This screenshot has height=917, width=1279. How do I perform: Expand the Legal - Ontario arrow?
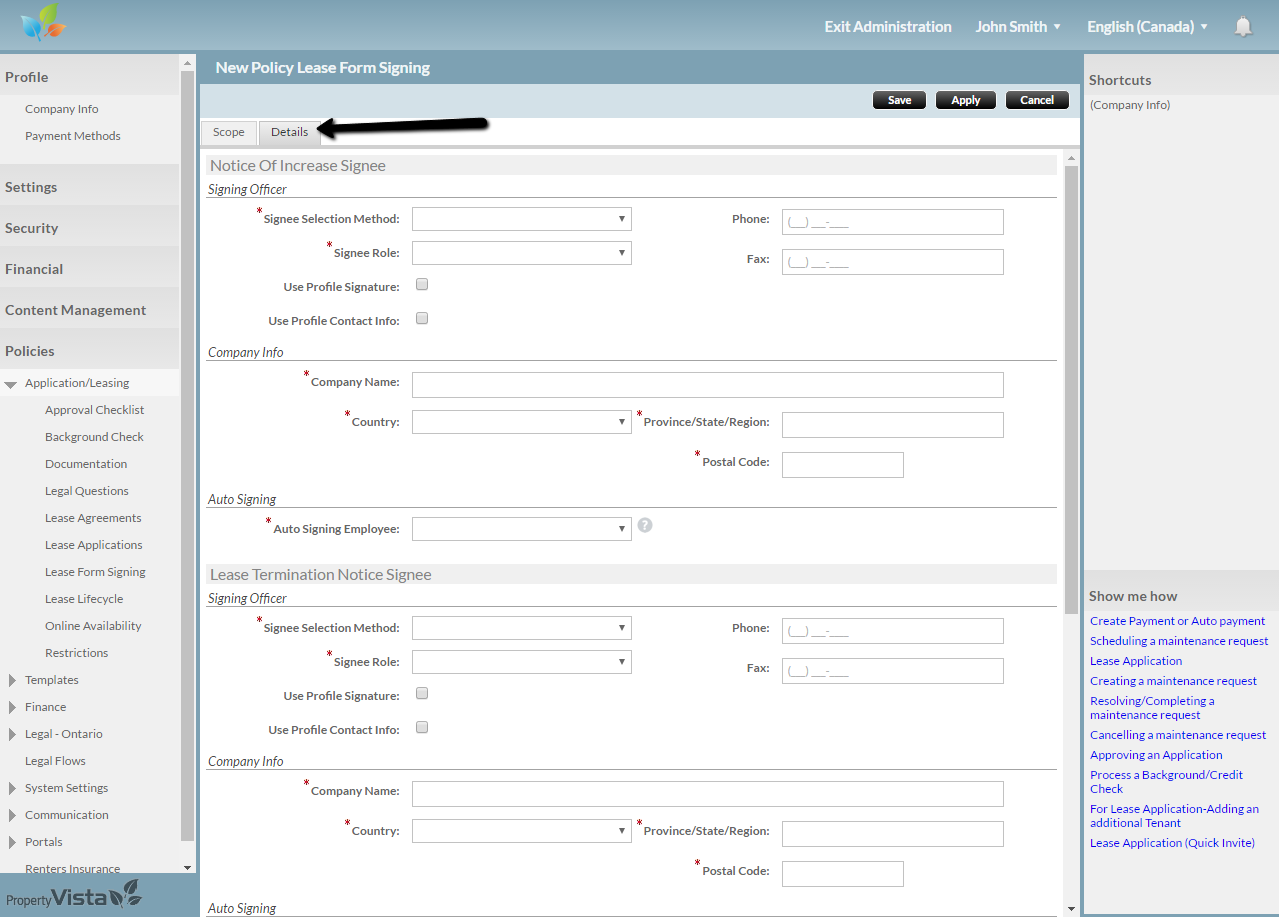12,734
